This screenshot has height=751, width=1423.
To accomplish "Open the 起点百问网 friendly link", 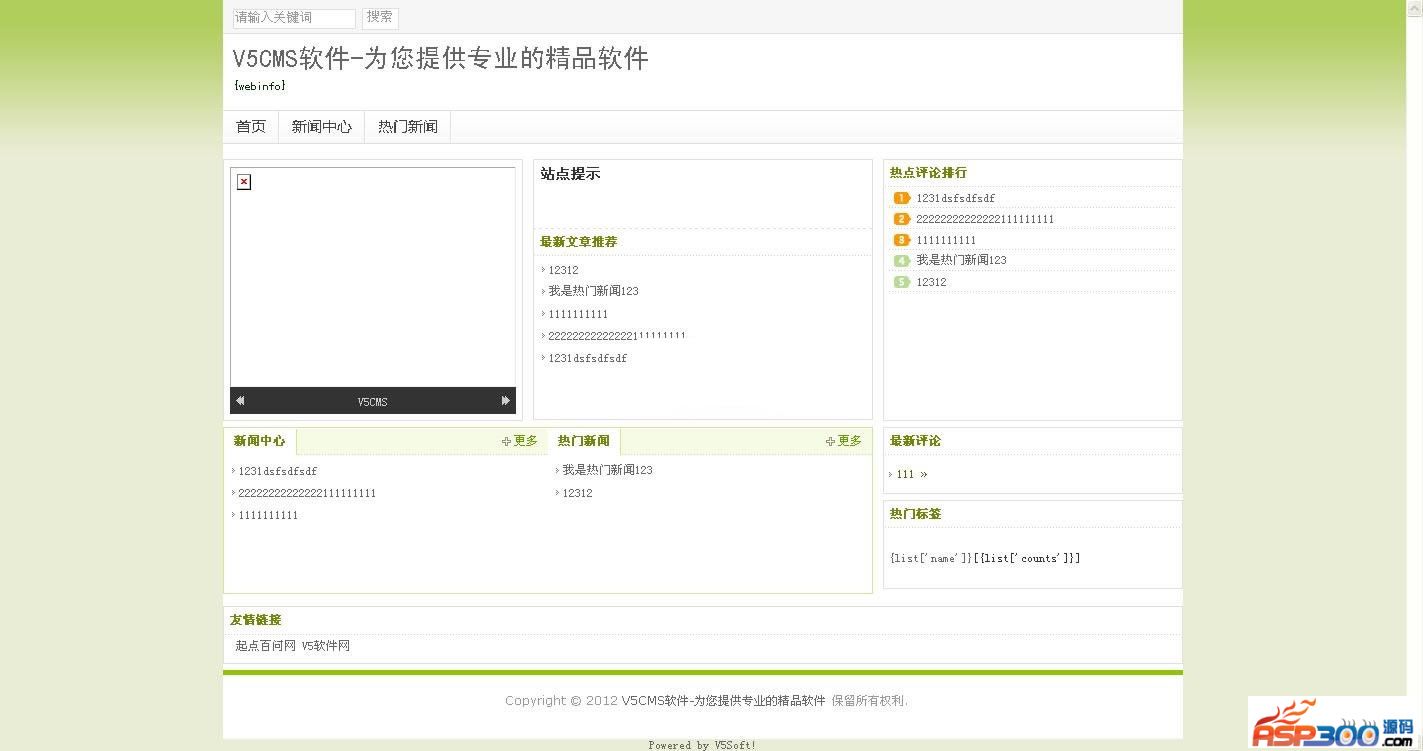I will point(265,646).
